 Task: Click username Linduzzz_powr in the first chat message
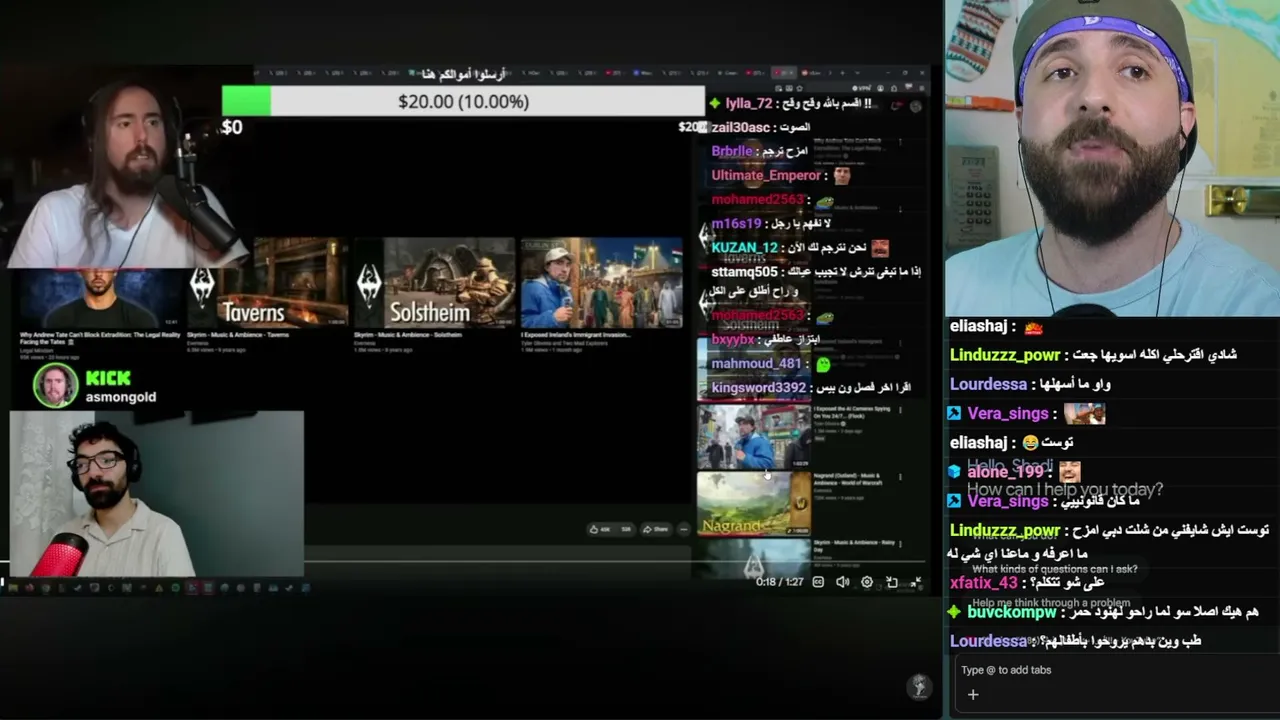tap(1005, 355)
